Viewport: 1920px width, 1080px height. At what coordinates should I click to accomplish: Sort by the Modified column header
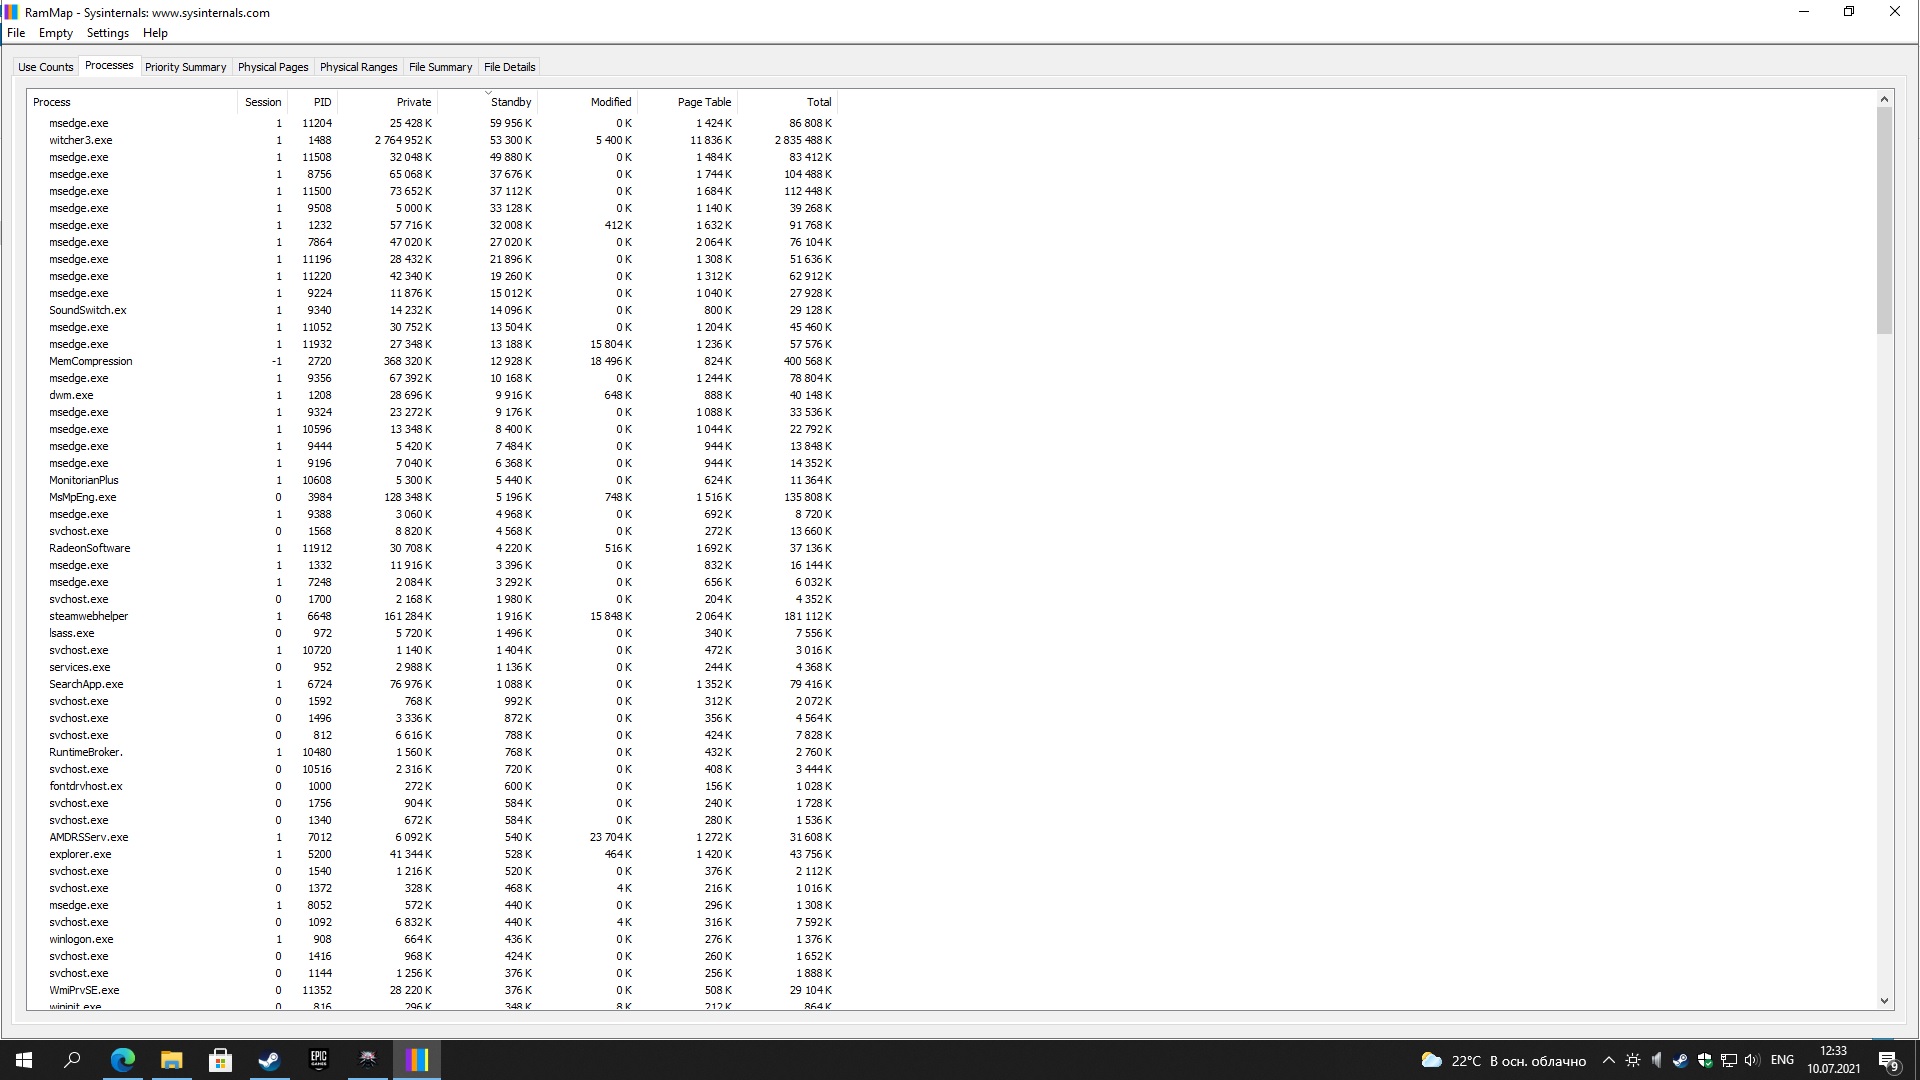coord(588,102)
